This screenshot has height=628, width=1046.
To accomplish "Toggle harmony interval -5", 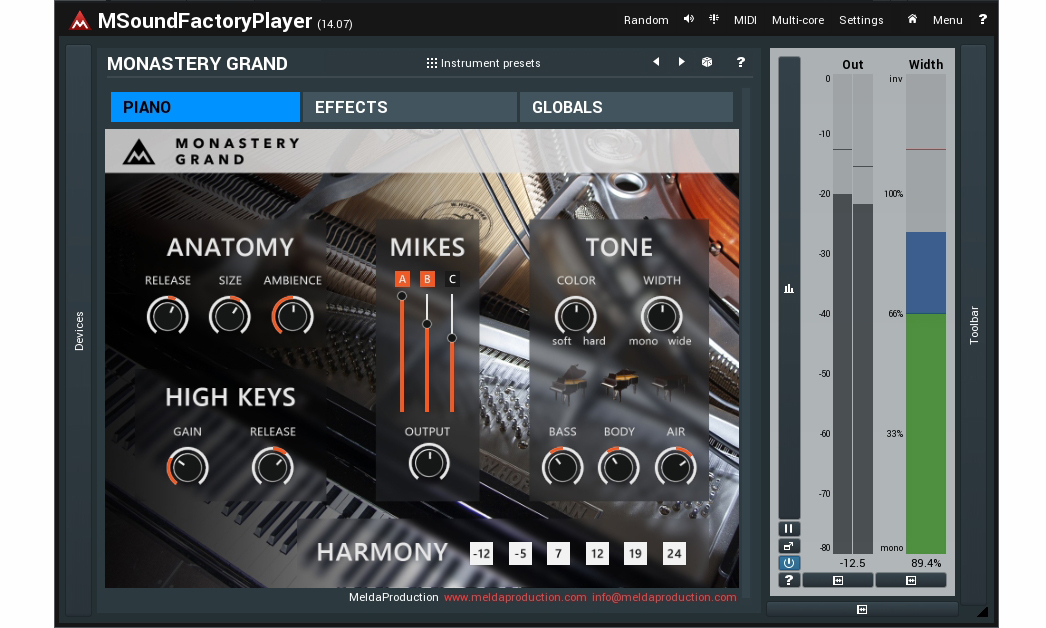I will point(520,553).
